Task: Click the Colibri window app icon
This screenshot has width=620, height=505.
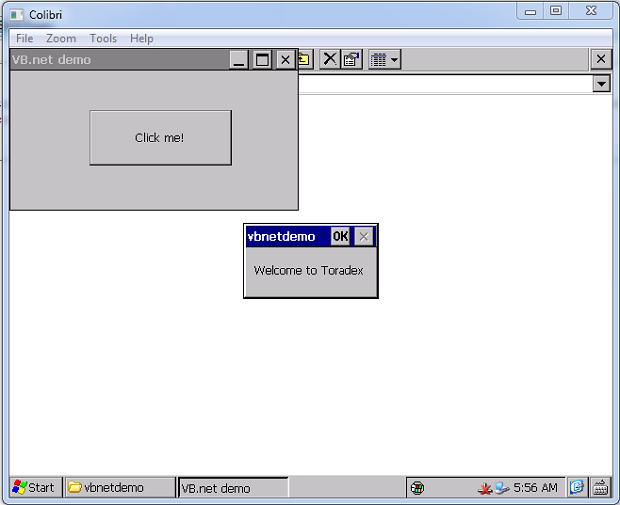Action: point(16,15)
